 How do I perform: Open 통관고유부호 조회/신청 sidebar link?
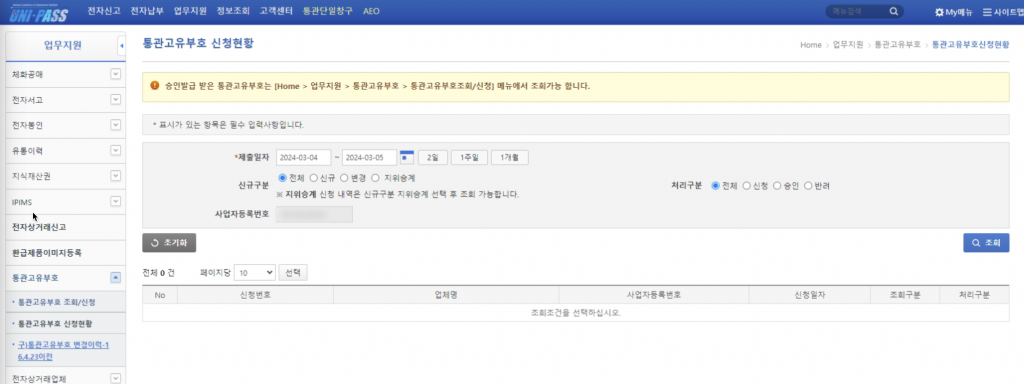pyautogui.click(x=57, y=302)
